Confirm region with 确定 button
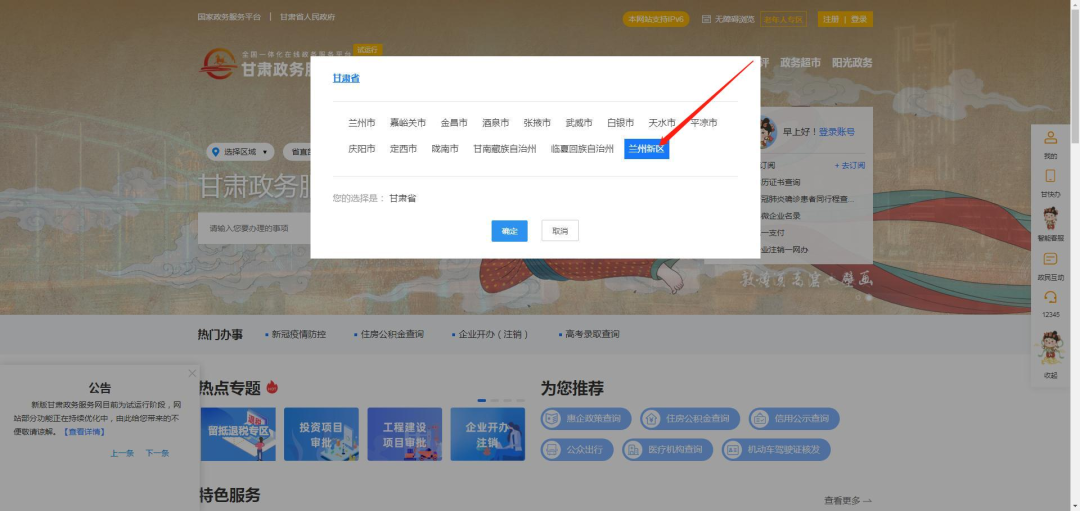1080x511 pixels. (x=509, y=231)
